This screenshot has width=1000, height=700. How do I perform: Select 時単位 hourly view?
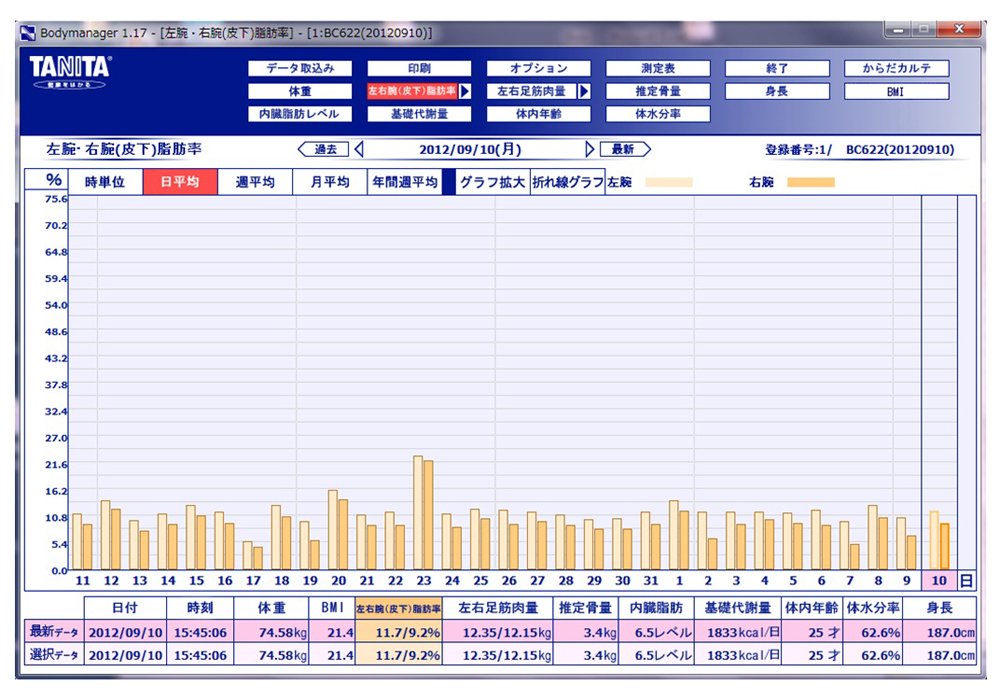click(x=105, y=183)
